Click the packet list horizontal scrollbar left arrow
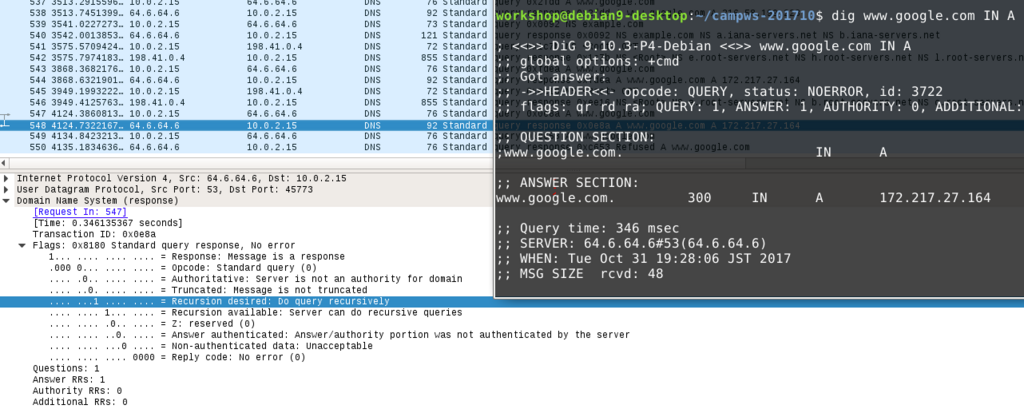The height and width of the screenshot is (409, 1024). [x=3, y=162]
